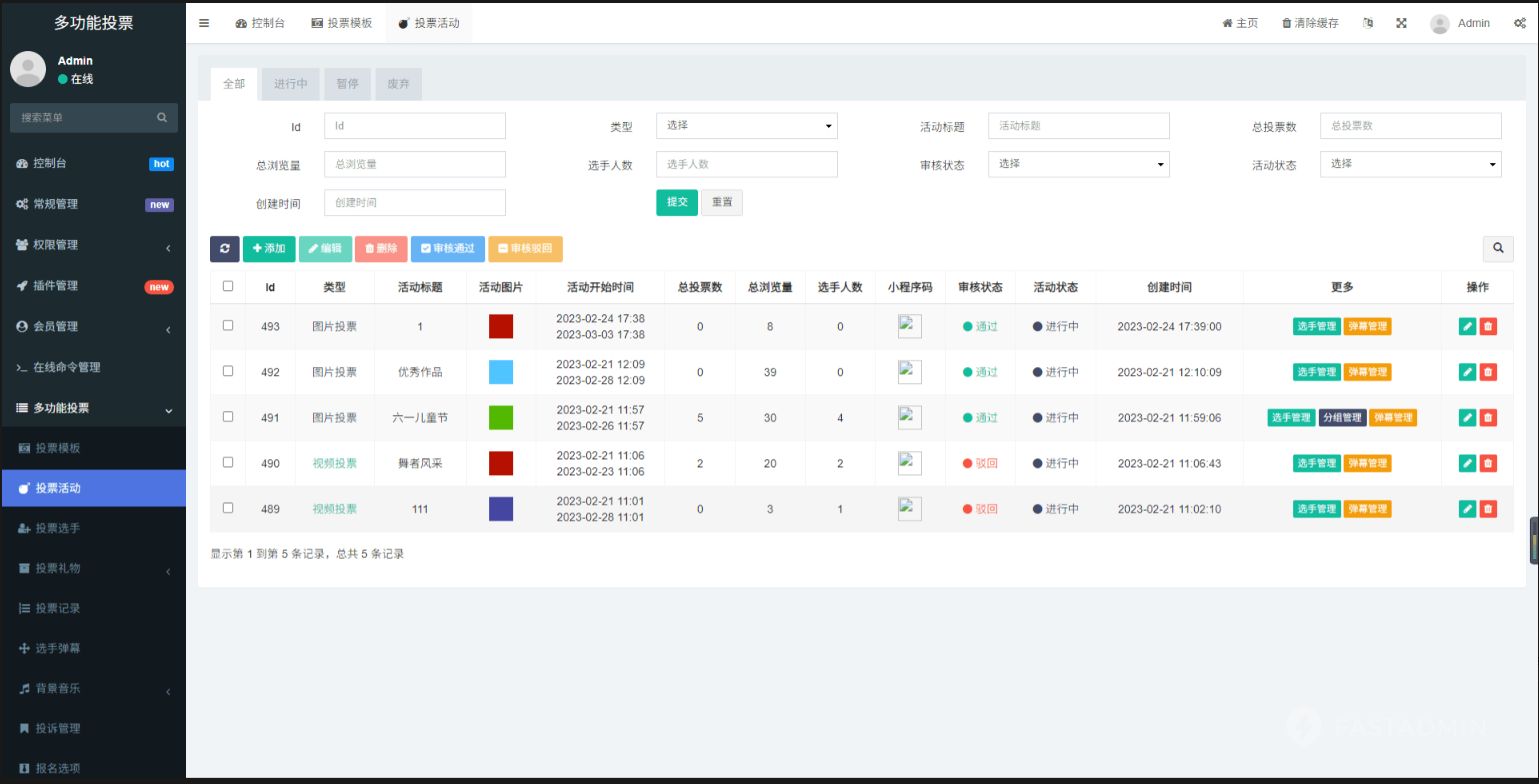Click the 提交 submit button
This screenshot has height=784, width=1539.
(677, 202)
